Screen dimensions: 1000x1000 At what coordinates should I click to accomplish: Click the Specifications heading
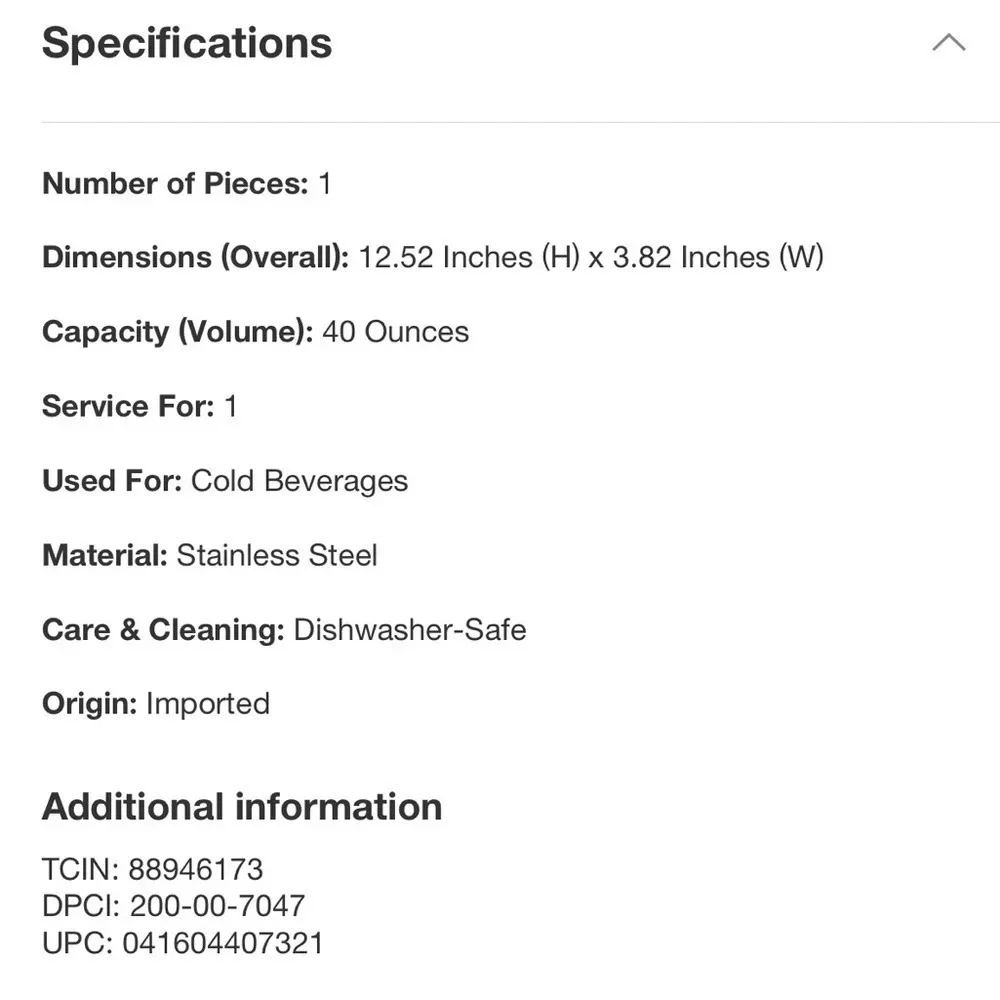tap(187, 43)
